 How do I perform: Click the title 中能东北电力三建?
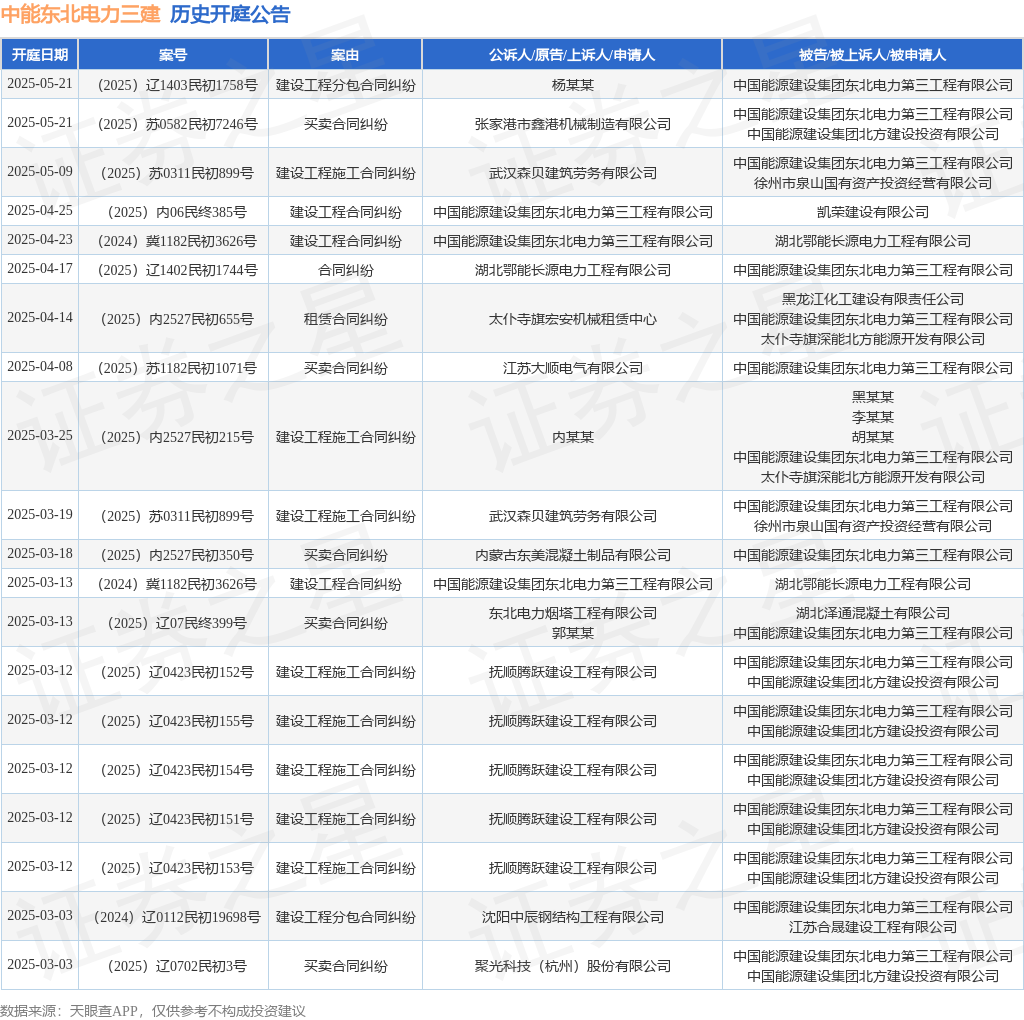[x=80, y=14]
